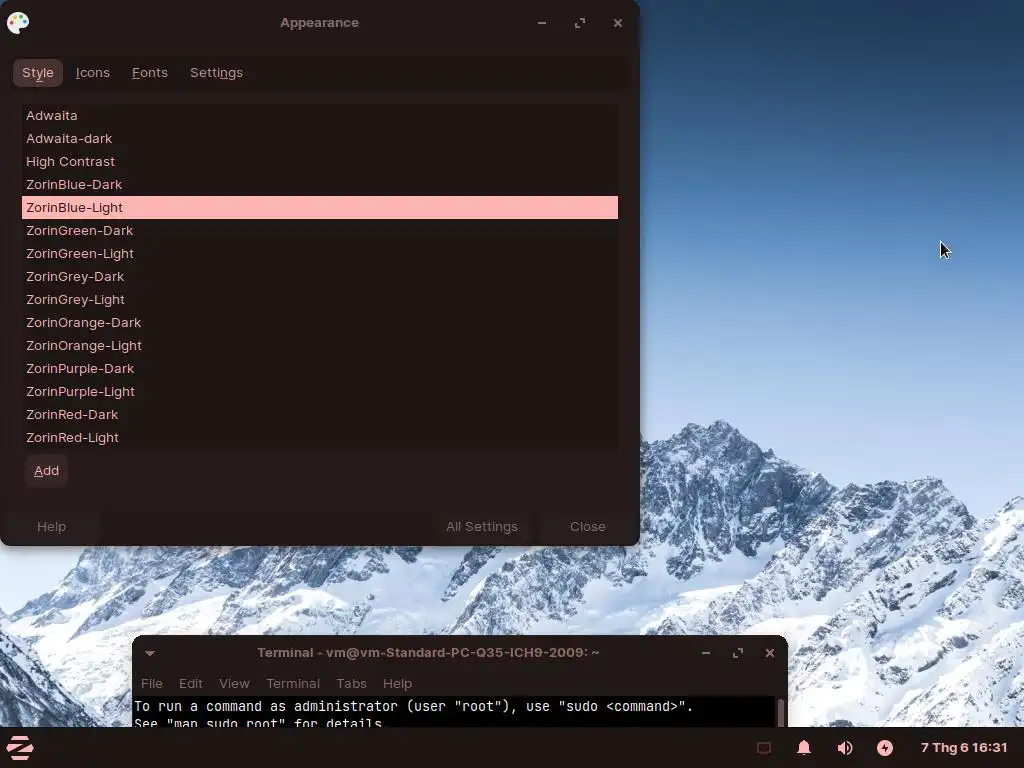1024x768 pixels.
Task: Open the File menu in Terminal
Action: pyautogui.click(x=152, y=683)
